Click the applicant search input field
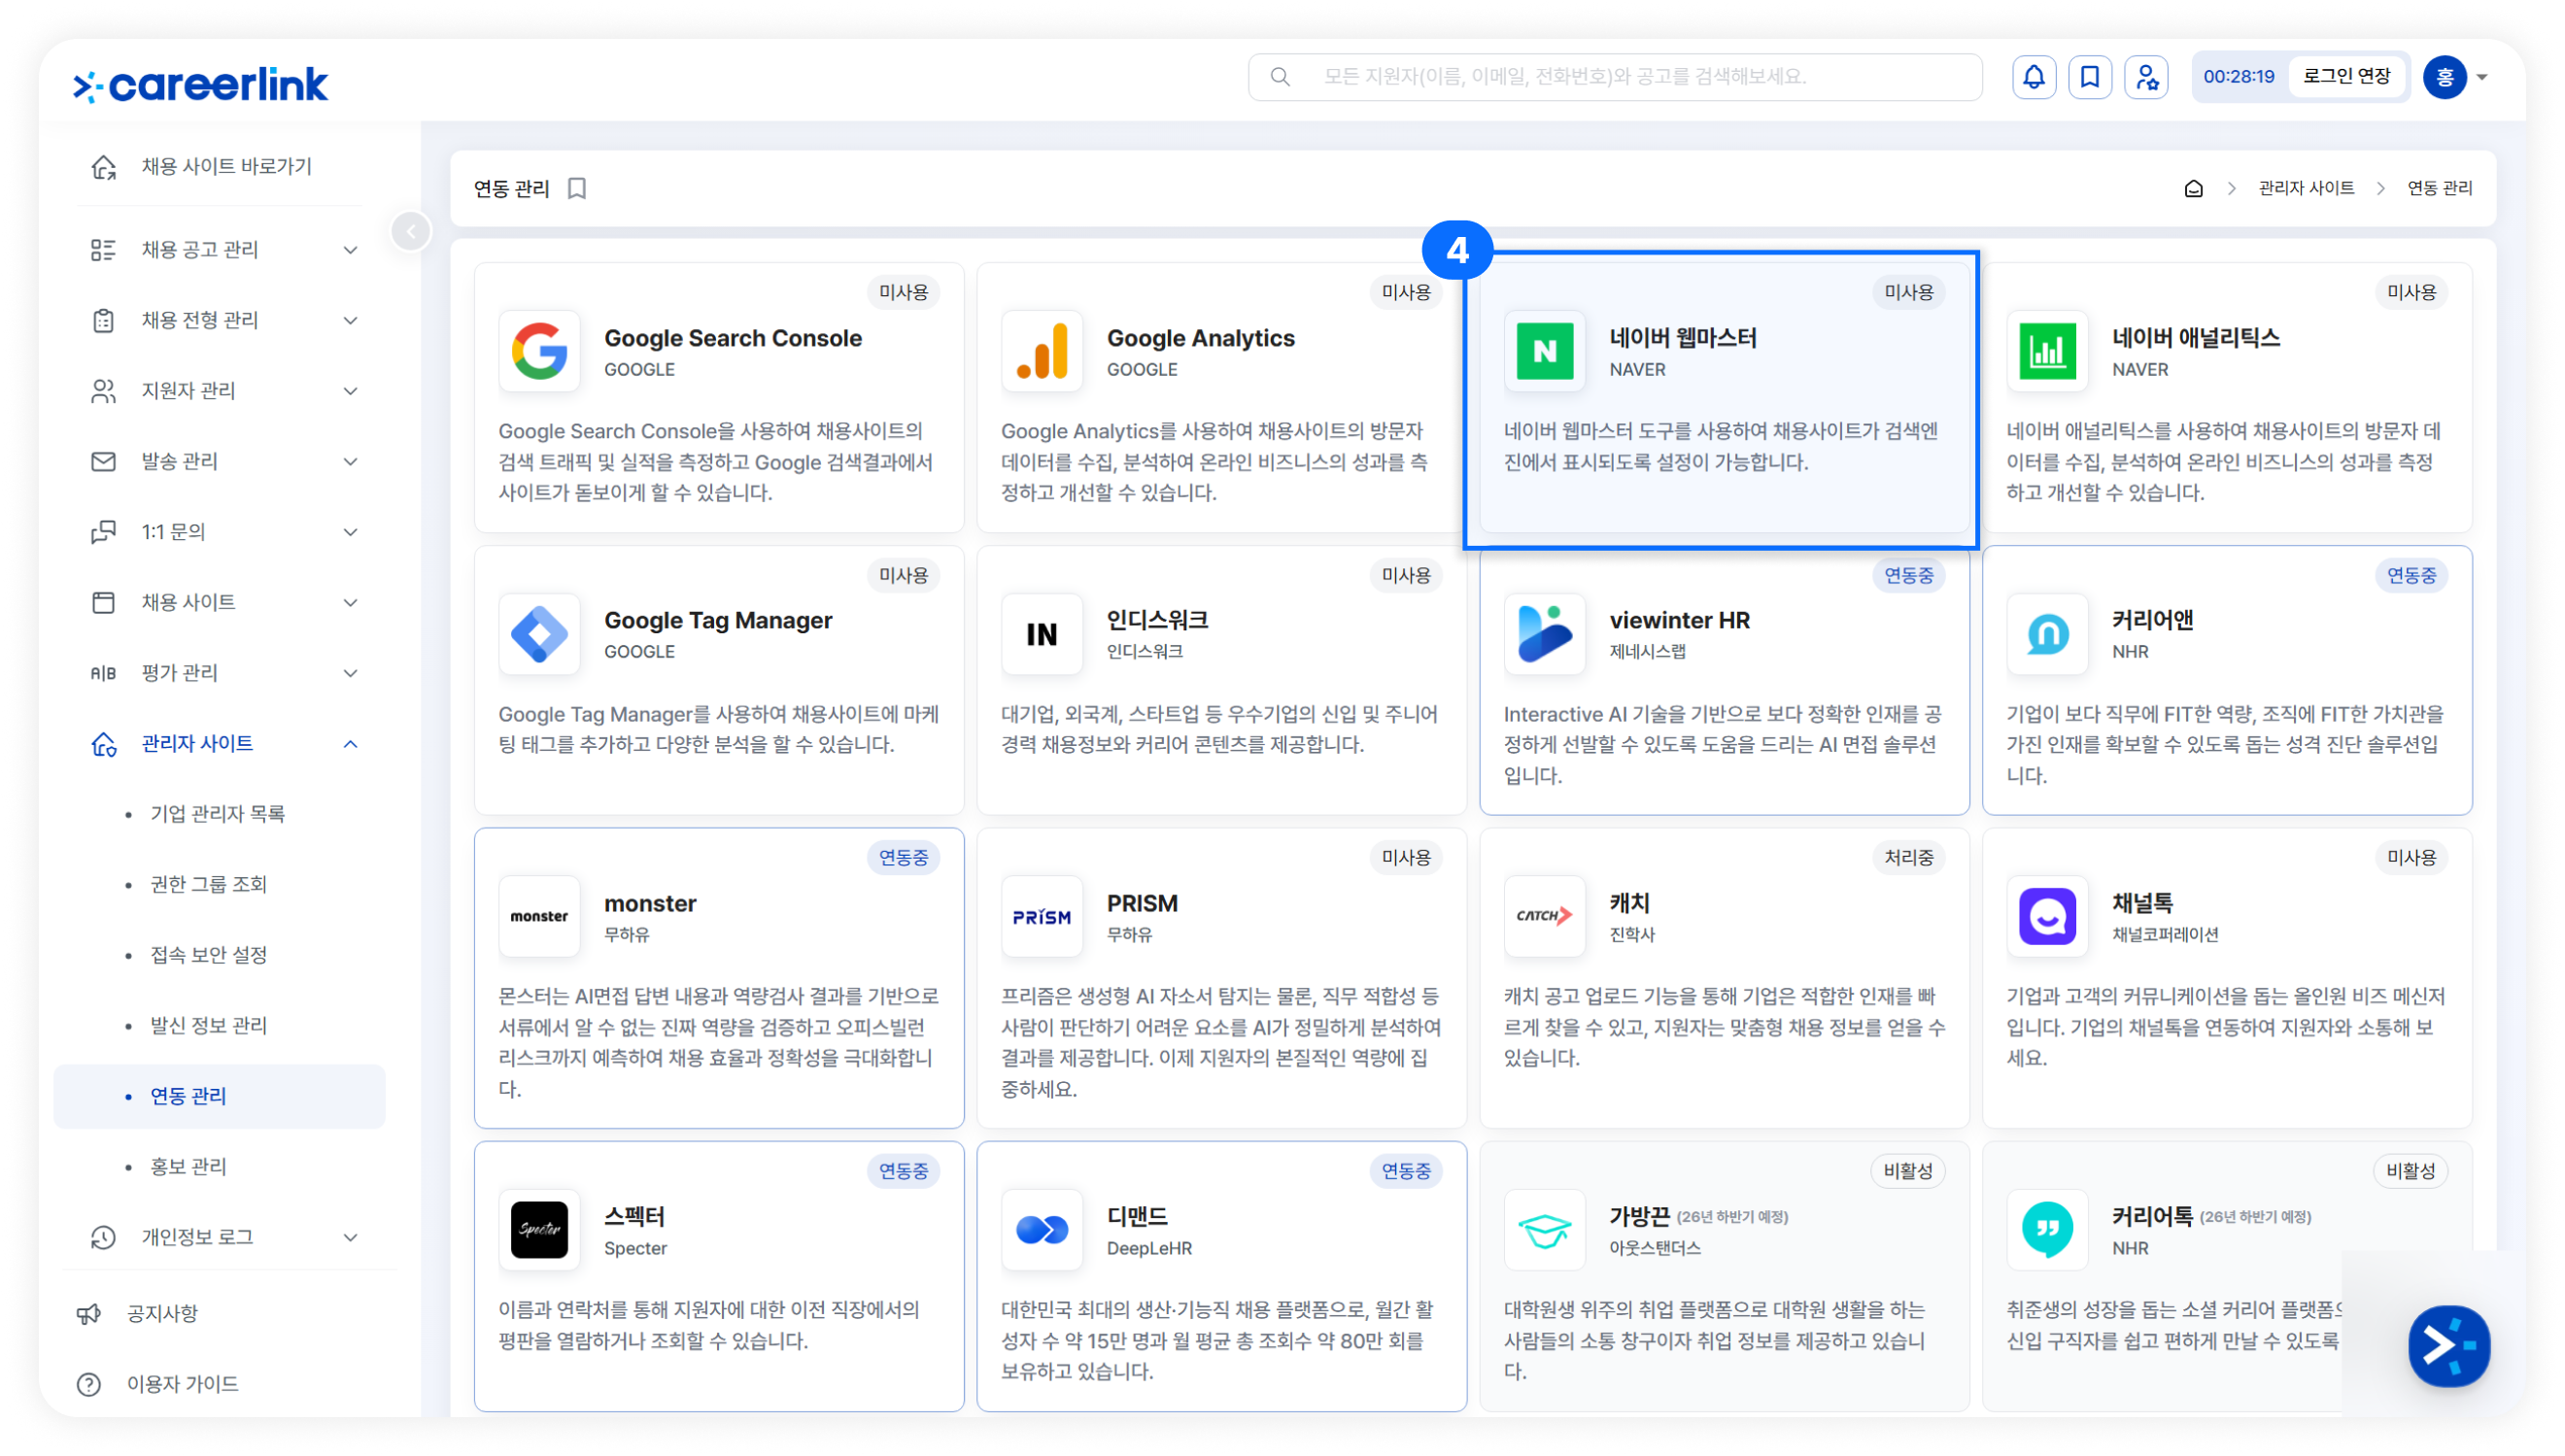 click(1615, 77)
